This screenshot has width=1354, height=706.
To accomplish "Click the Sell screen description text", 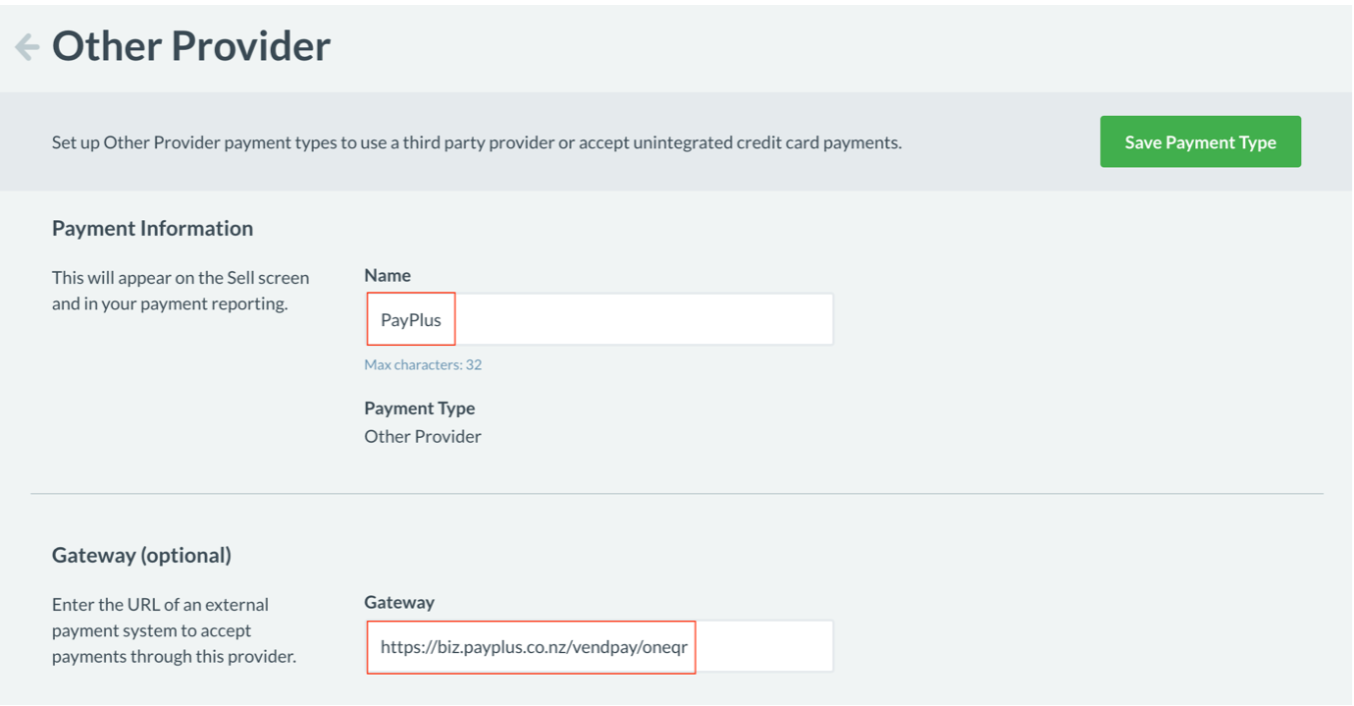I will coord(180,278).
